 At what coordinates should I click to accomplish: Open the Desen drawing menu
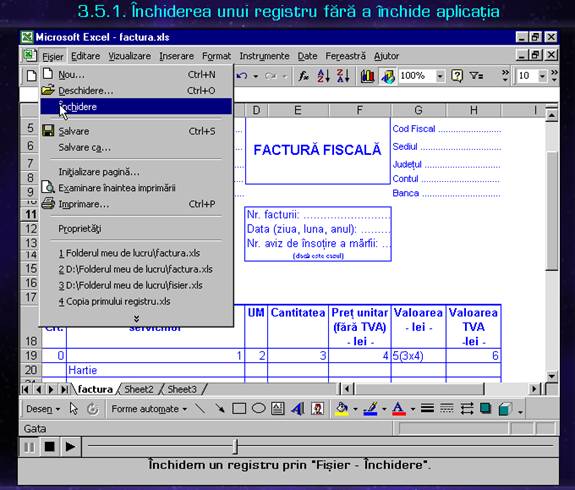(x=43, y=409)
